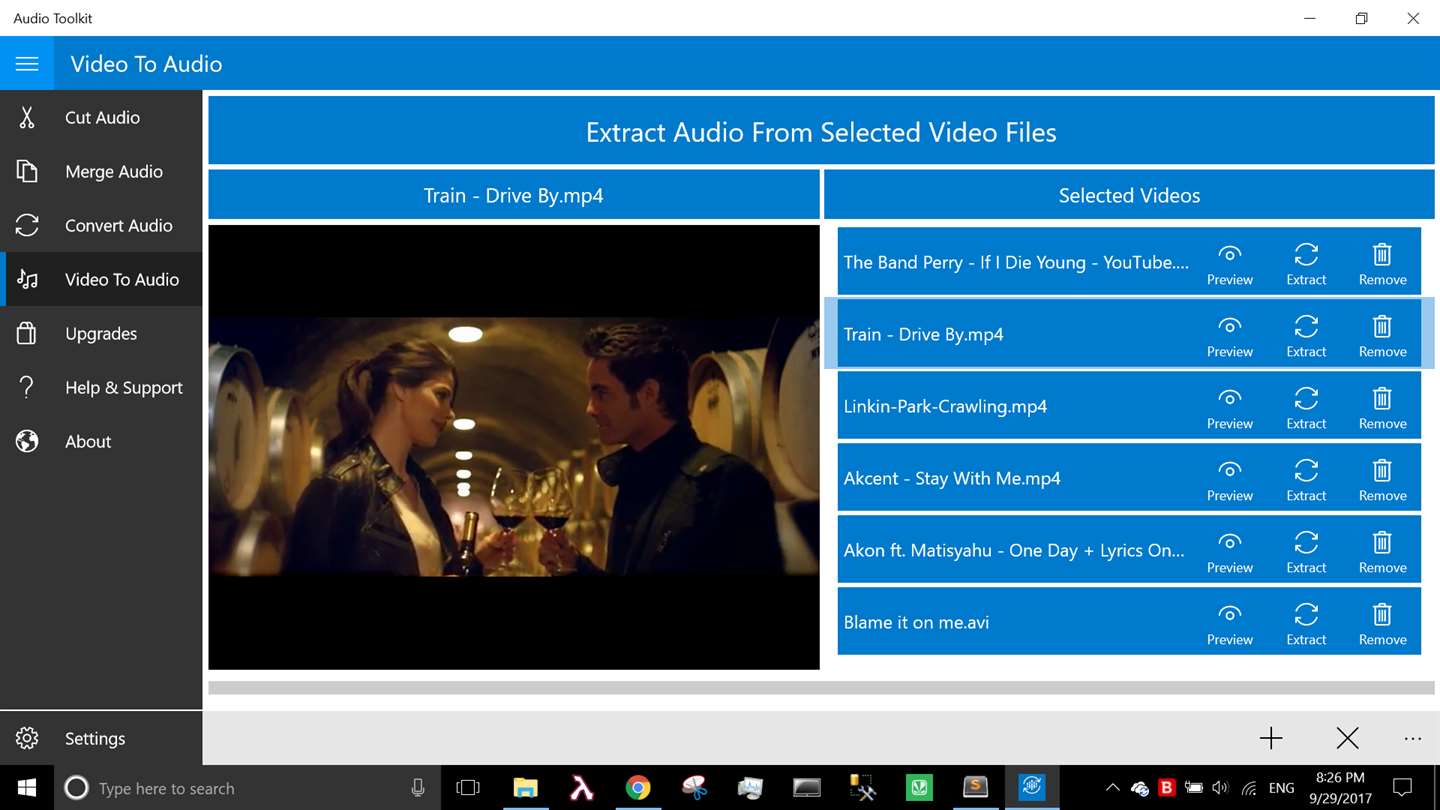Preview Blame it on me.avi

pyautogui.click(x=1230, y=624)
